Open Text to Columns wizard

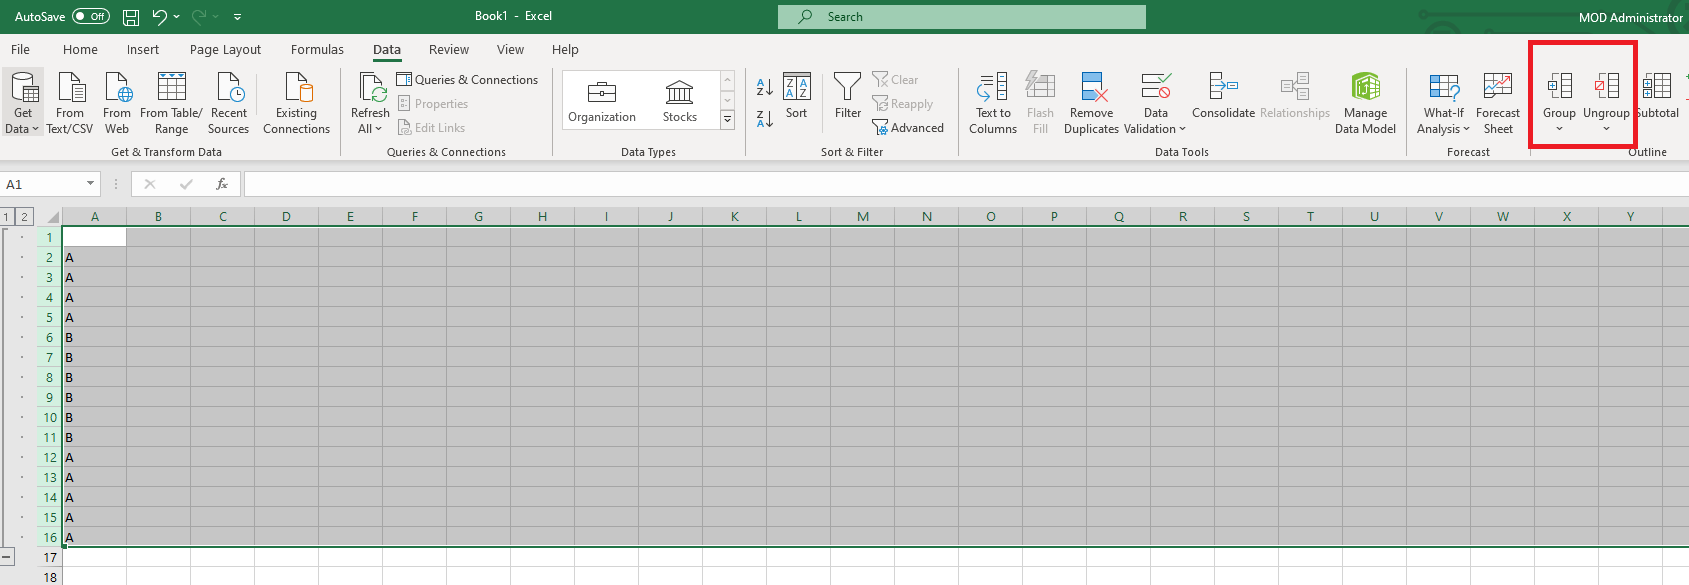(x=993, y=102)
